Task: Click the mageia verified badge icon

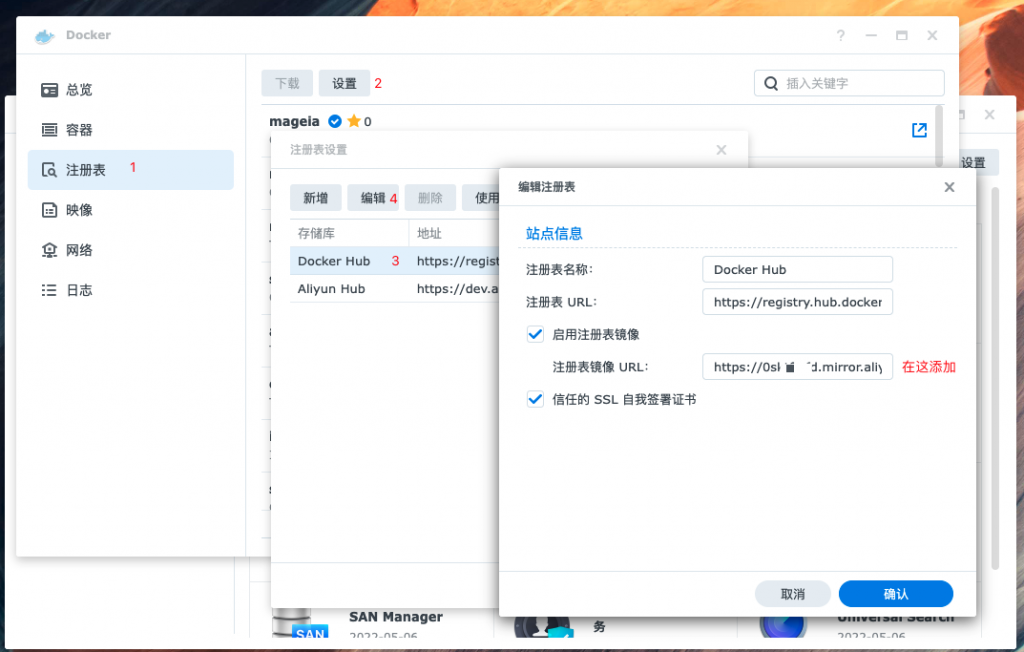Action: [335, 121]
